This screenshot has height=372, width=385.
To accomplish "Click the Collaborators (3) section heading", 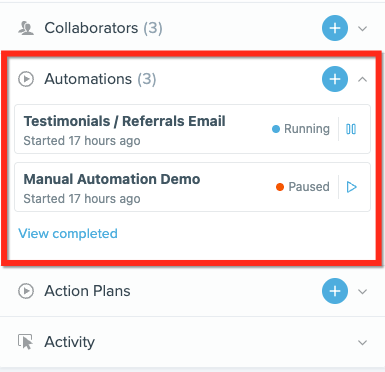I will pyautogui.click(x=103, y=28).
